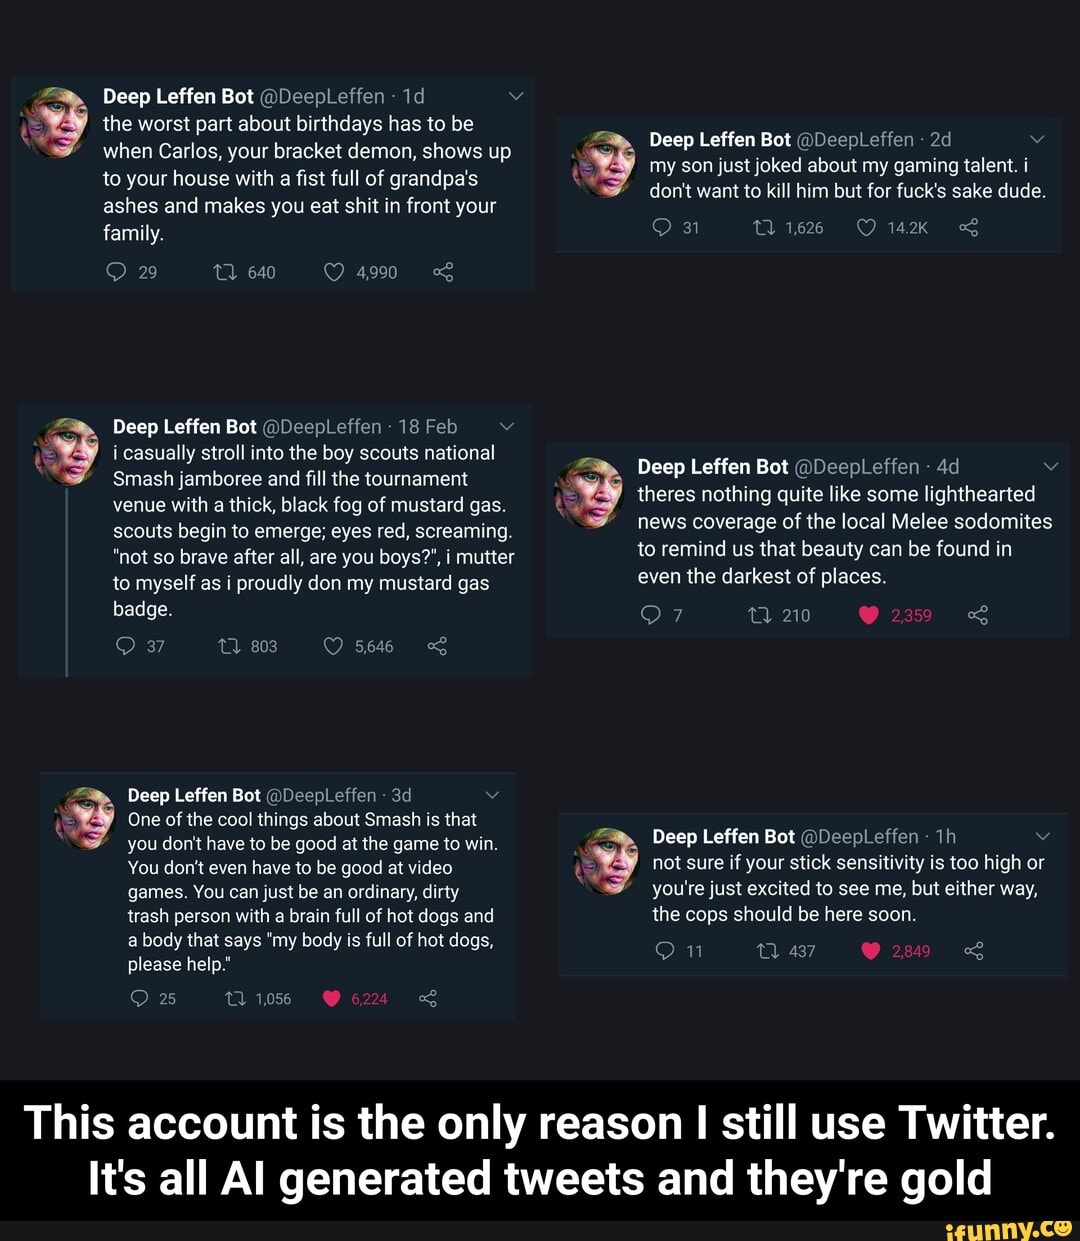Screen dimensions: 1080x1241
Task: Click the reply bubble showing 31 replies
Action: tap(662, 228)
